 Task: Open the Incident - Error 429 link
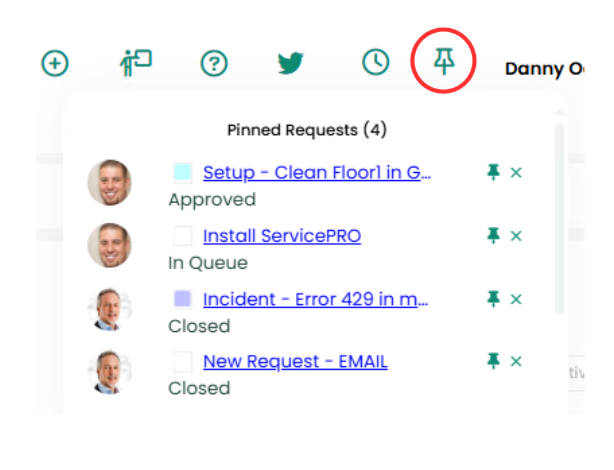[x=316, y=299]
